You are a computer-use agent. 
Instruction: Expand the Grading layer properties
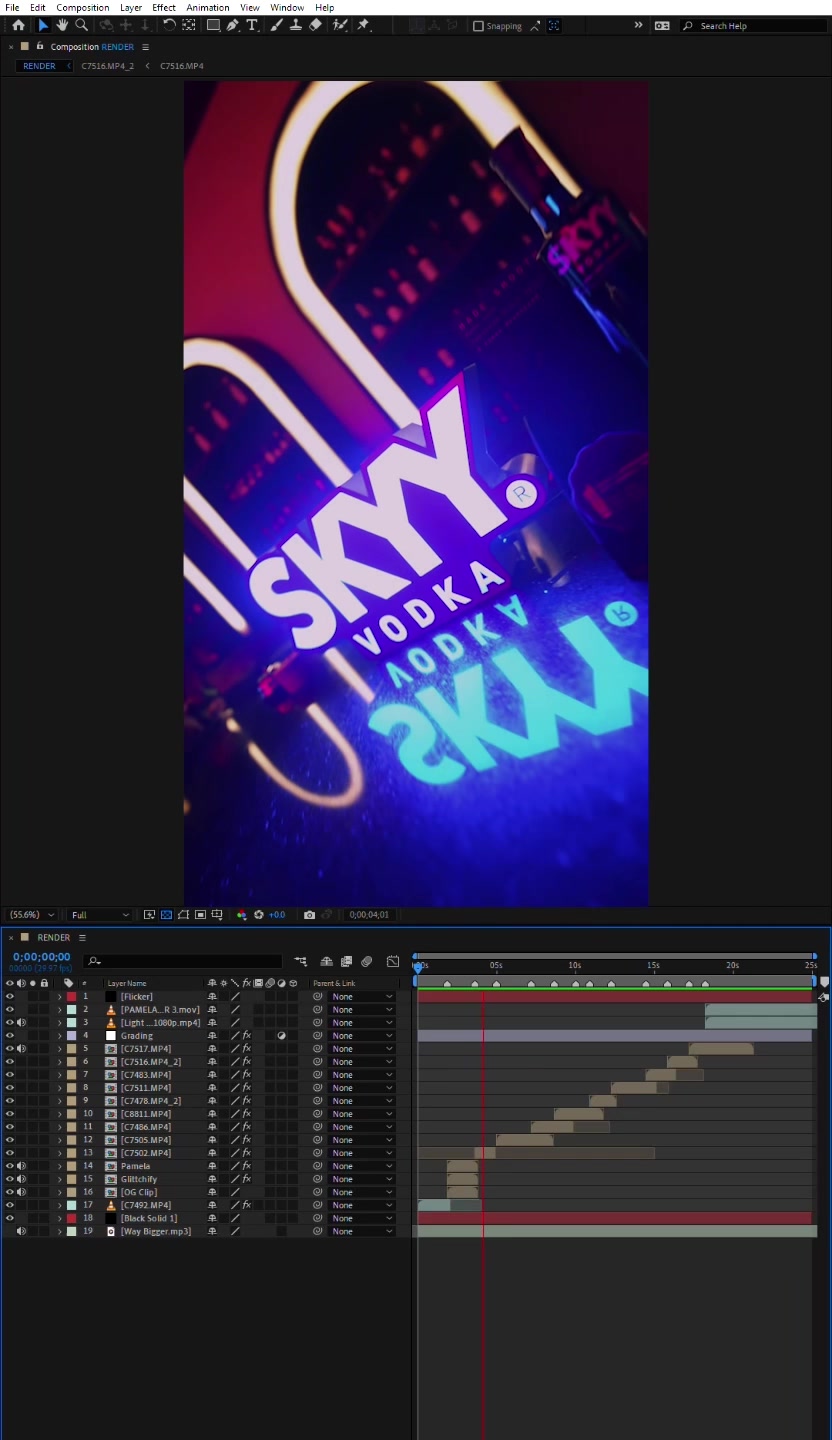click(59, 1036)
